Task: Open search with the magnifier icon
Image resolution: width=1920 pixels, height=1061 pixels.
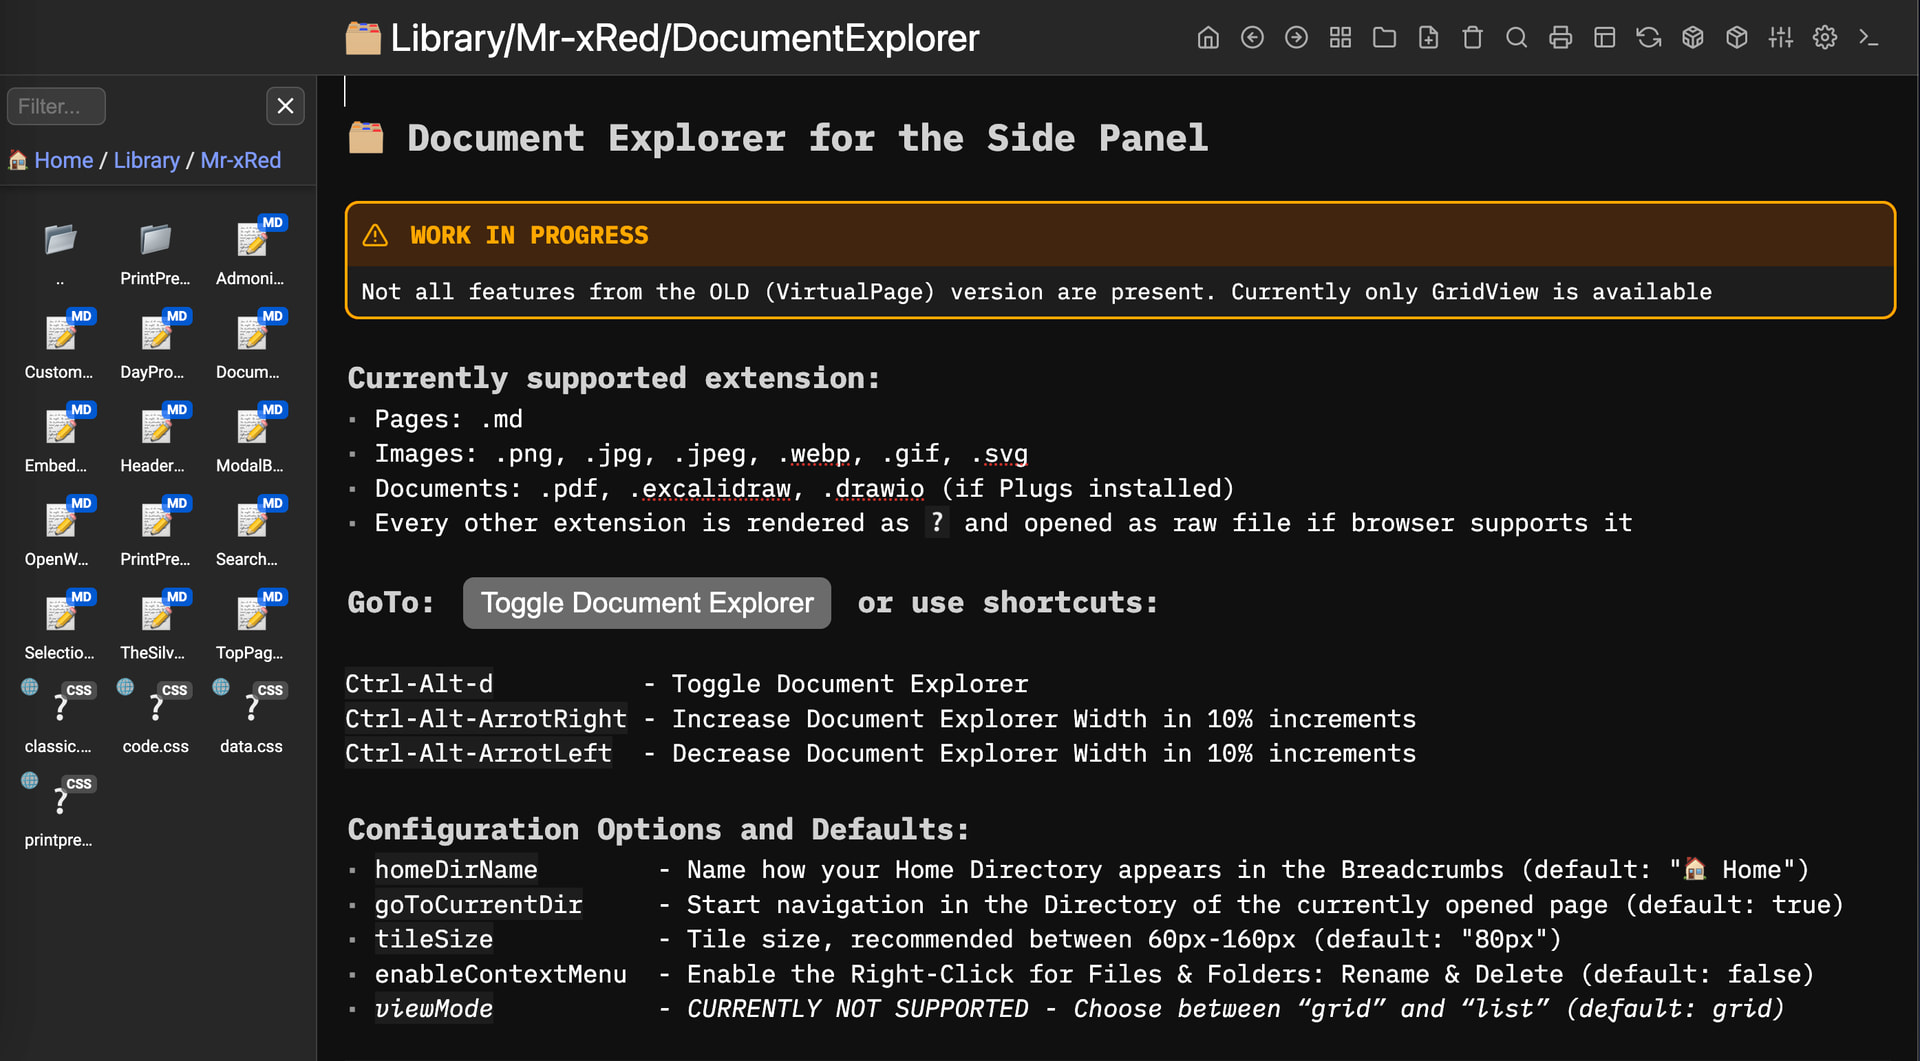Action: tap(1516, 38)
